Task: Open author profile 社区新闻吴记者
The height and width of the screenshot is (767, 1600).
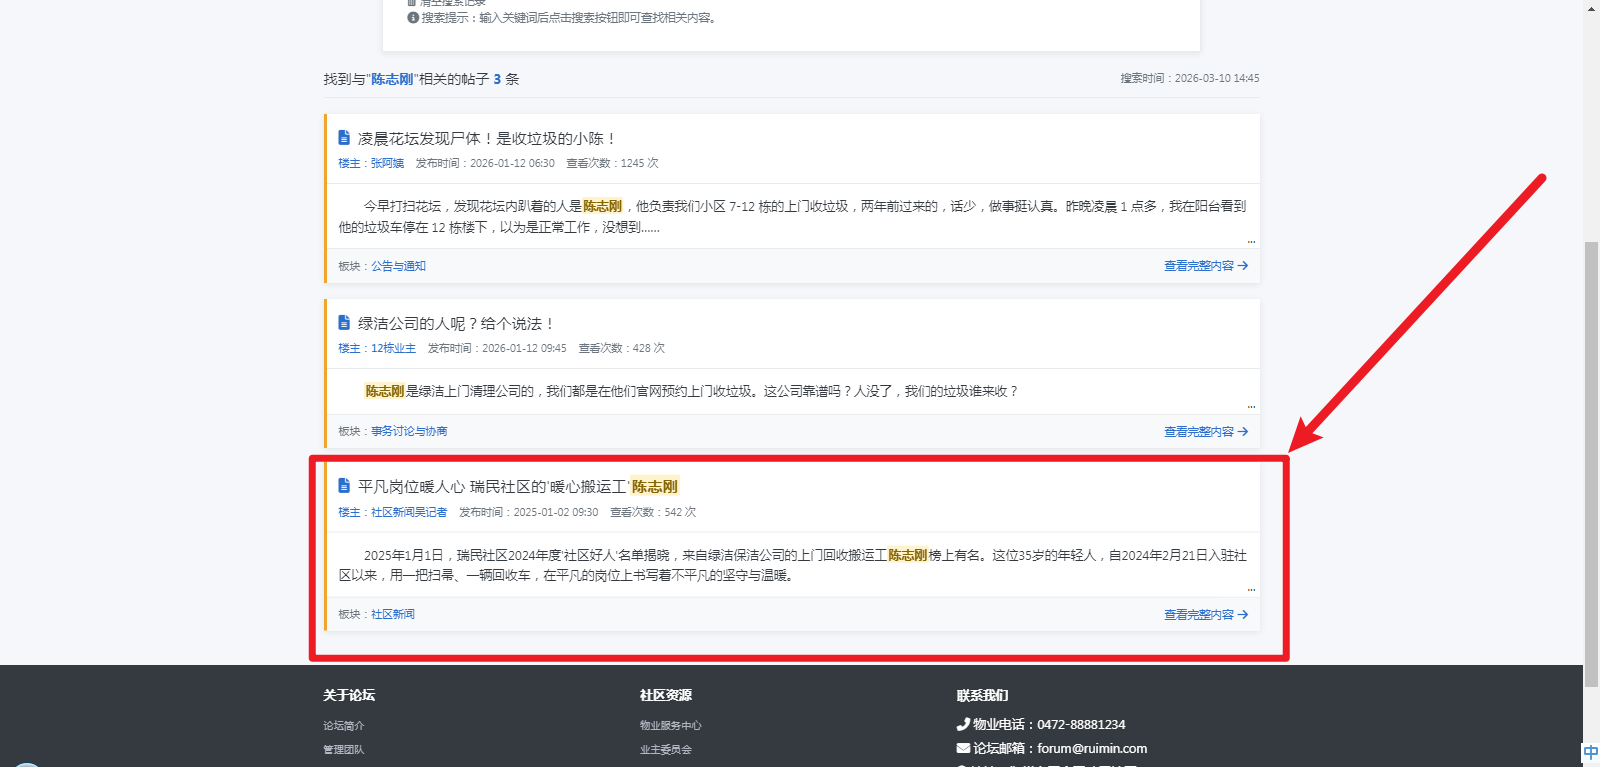Action: point(409,512)
